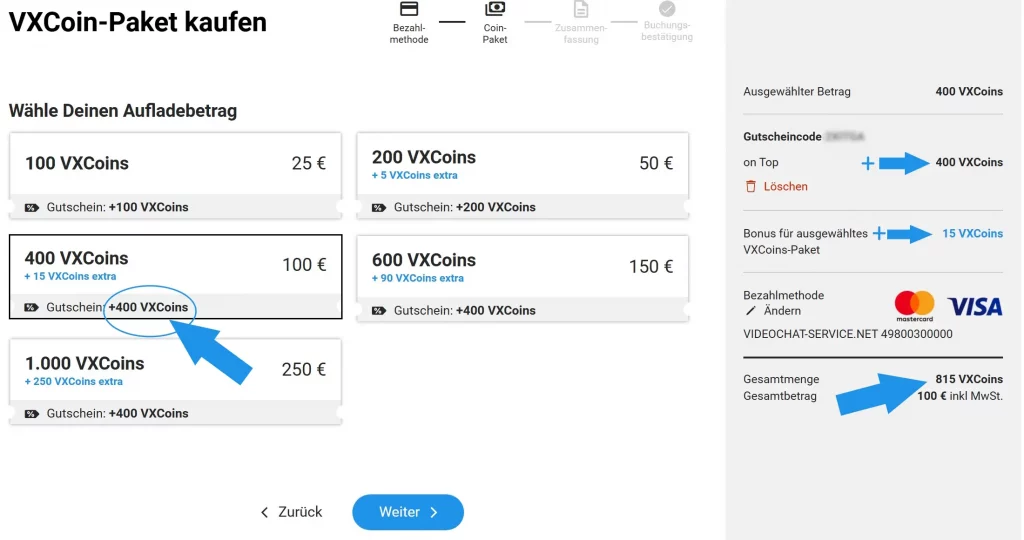Click the 'Gesamtmenge' label
The image size is (1024, 540).
coord(781,379)
